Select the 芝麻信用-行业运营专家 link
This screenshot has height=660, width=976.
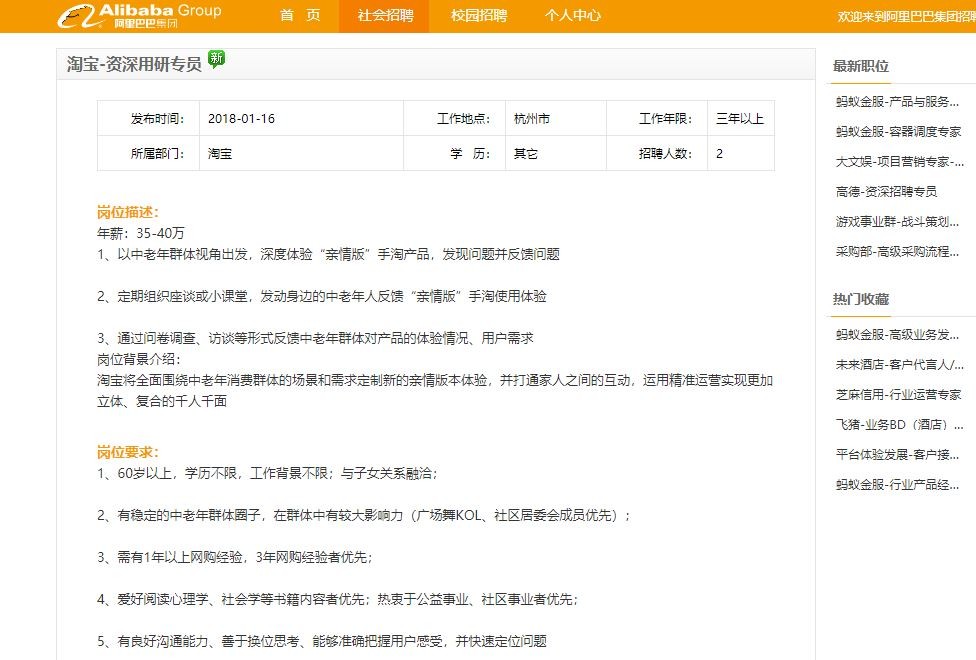(899, 394)
